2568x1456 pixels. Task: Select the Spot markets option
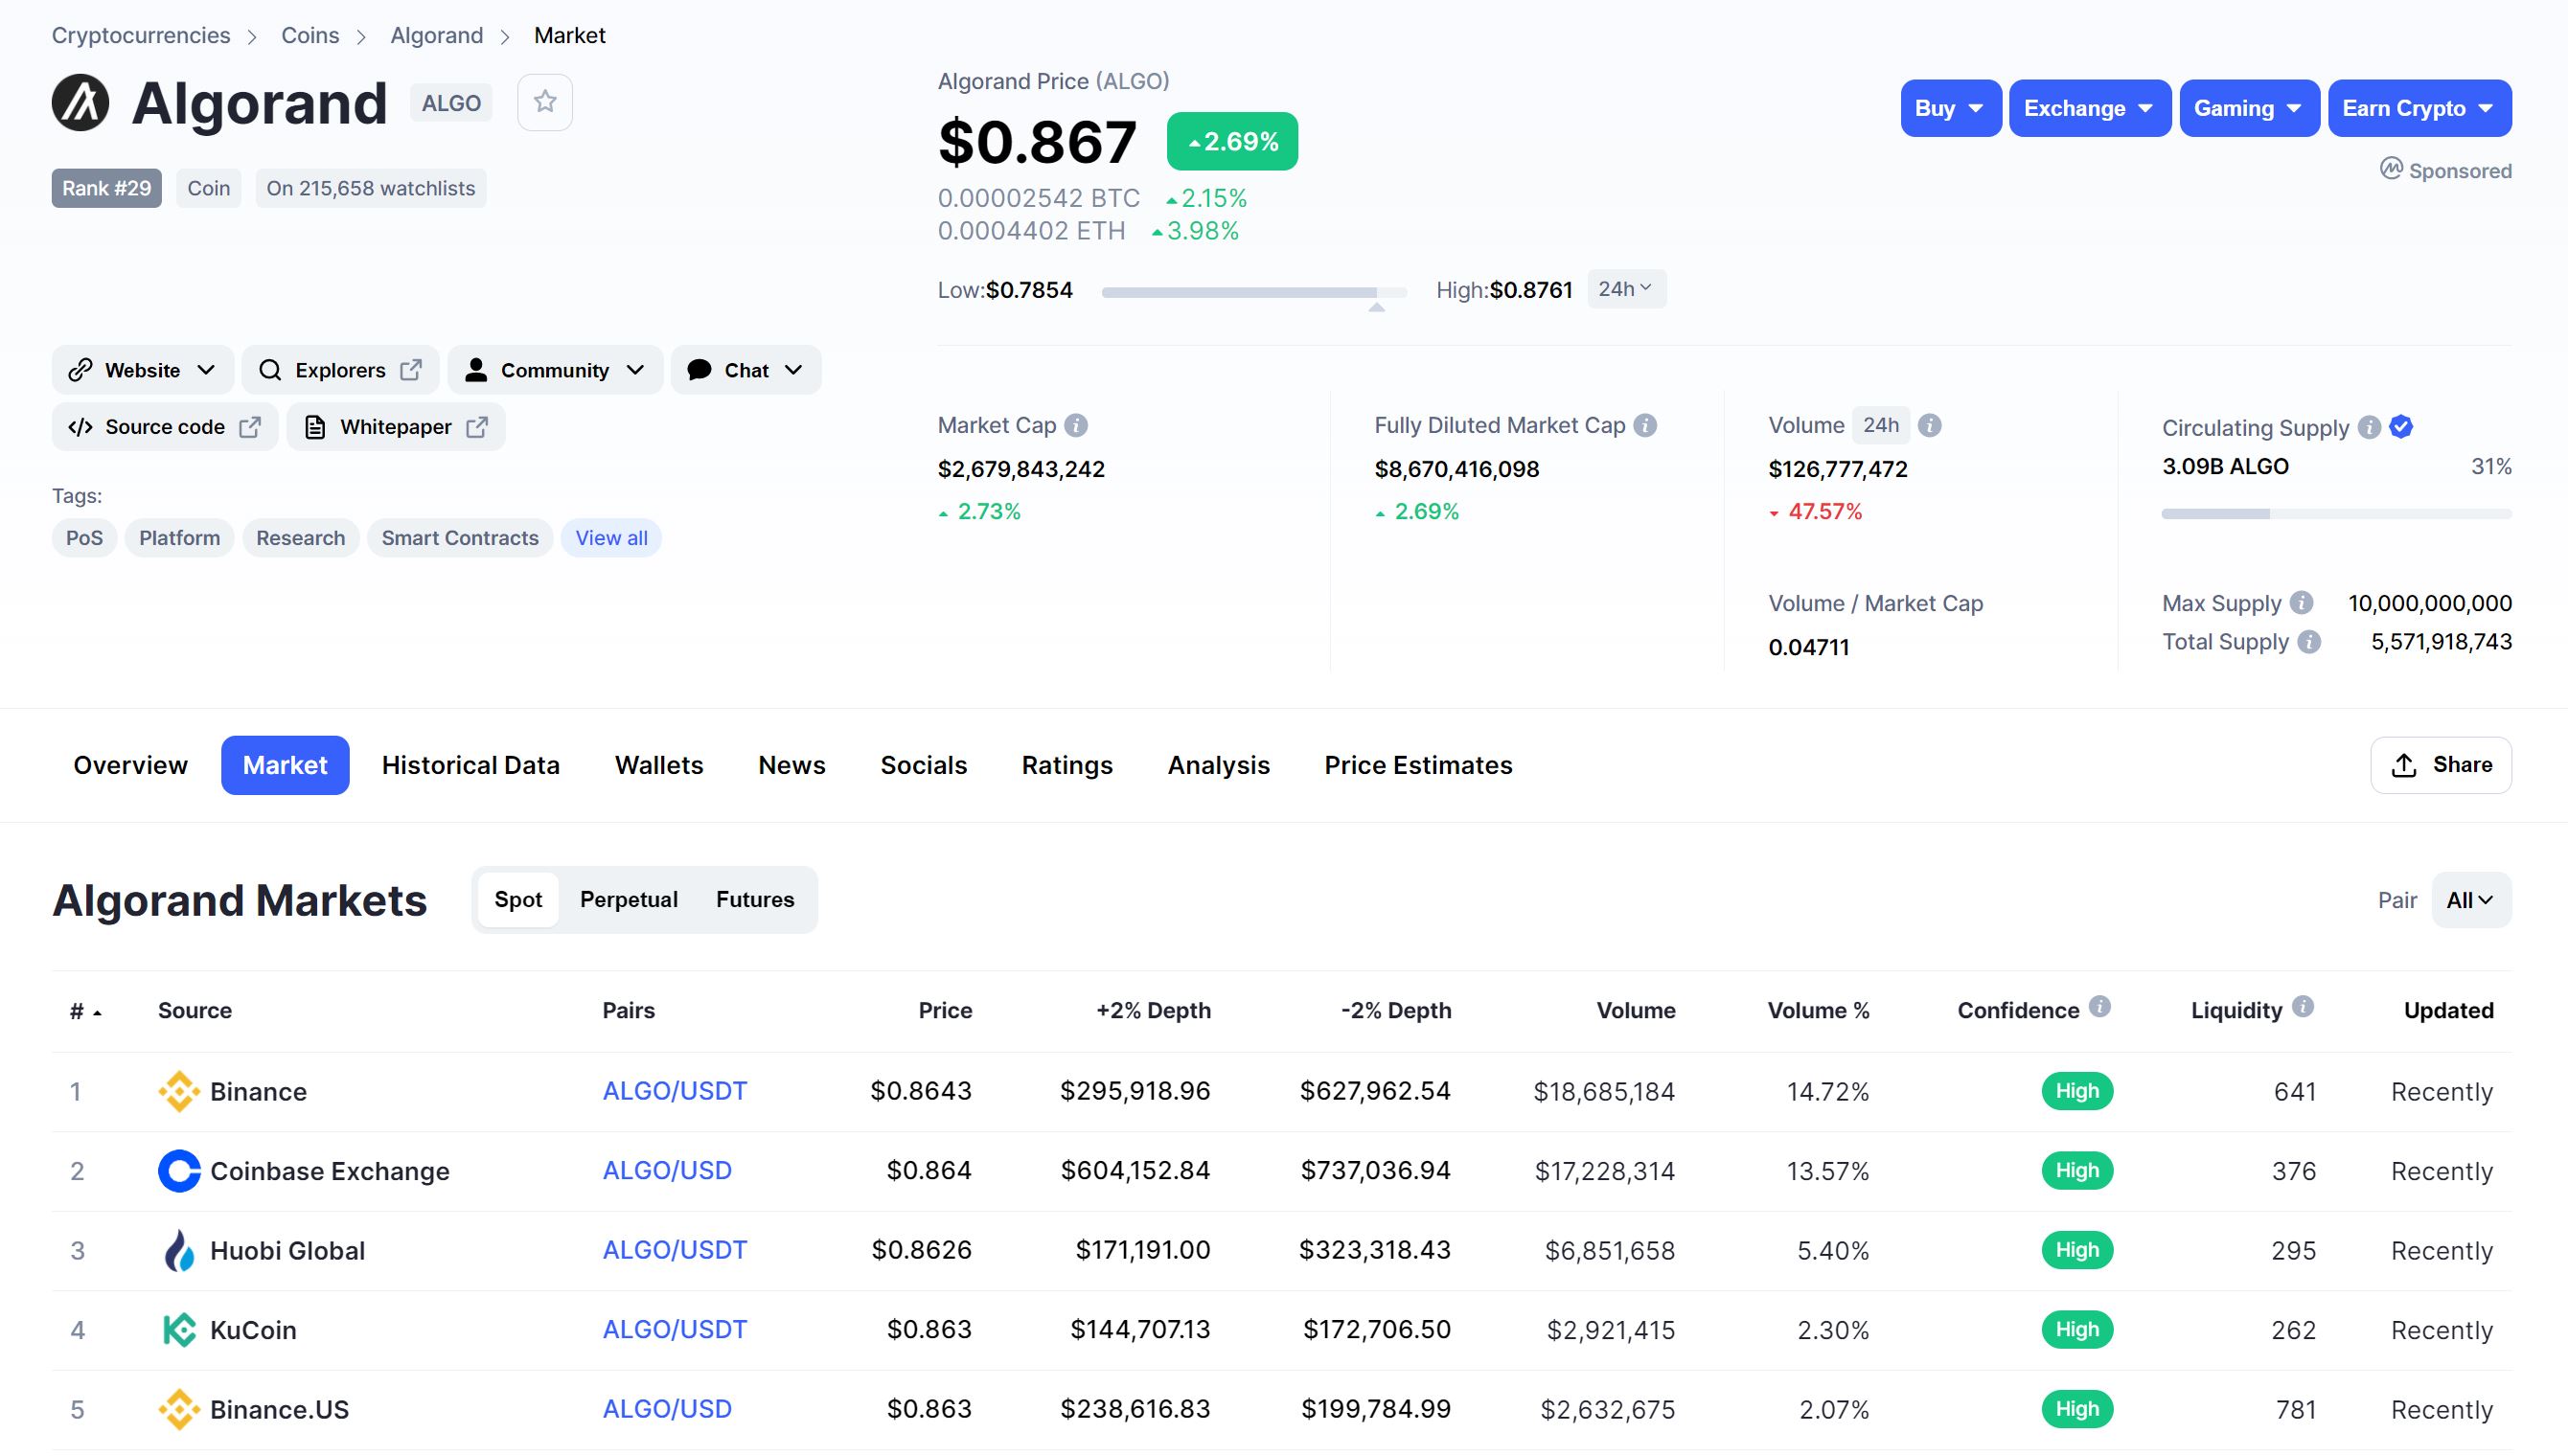point(518,899)
